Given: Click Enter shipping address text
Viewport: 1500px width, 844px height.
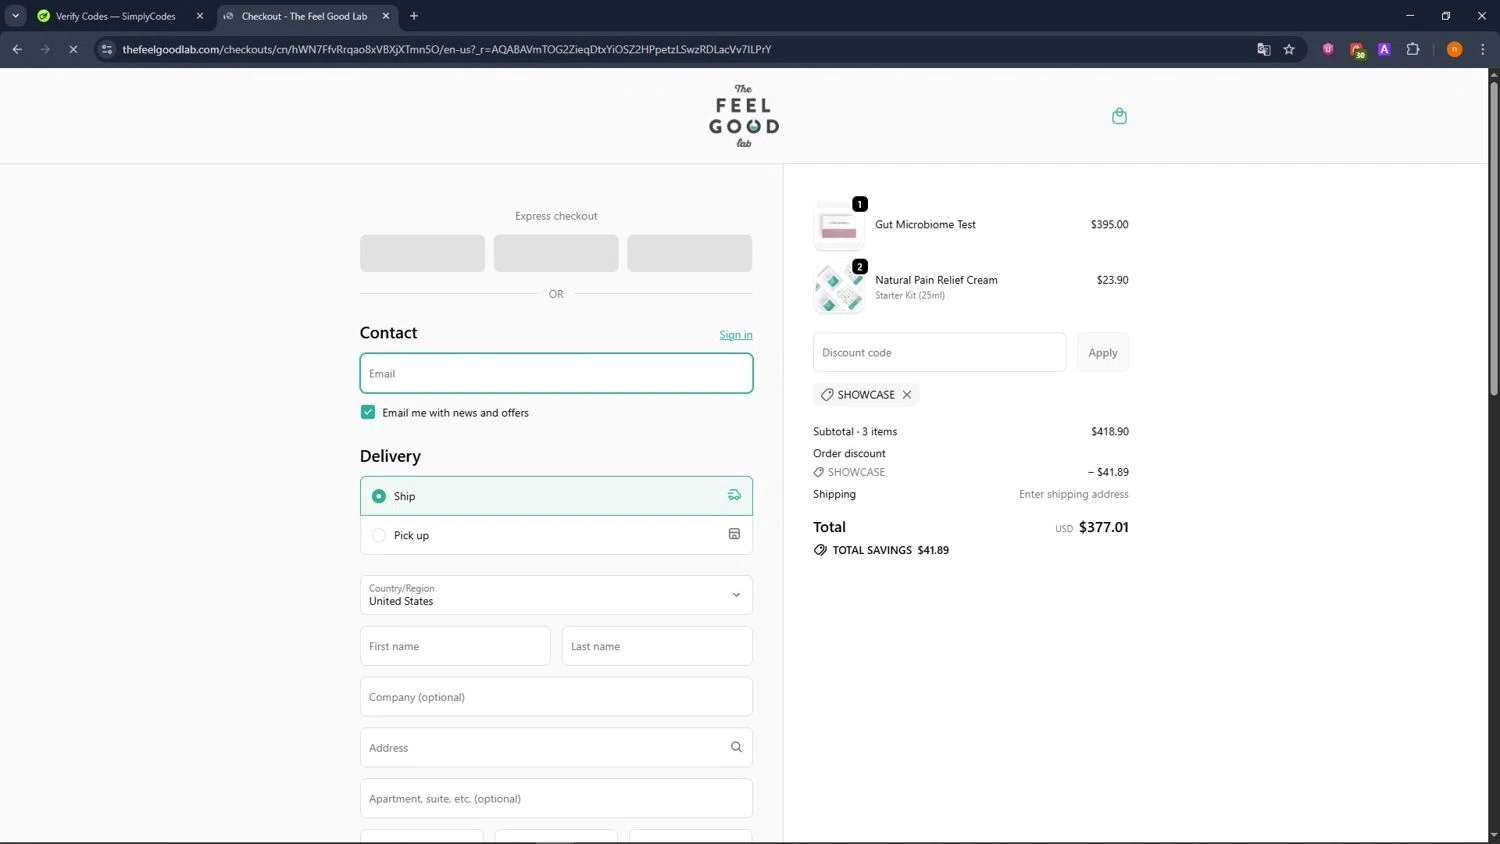Looking at the screenshot, I should (x=1073, y=494).
